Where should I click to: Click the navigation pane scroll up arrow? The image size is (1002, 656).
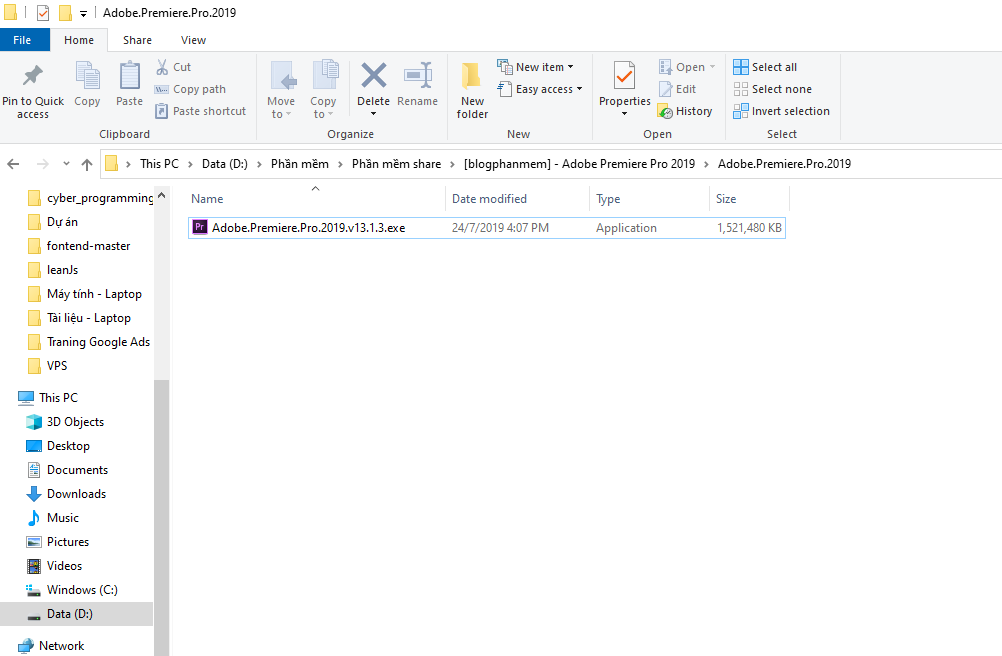click(162, 194)
